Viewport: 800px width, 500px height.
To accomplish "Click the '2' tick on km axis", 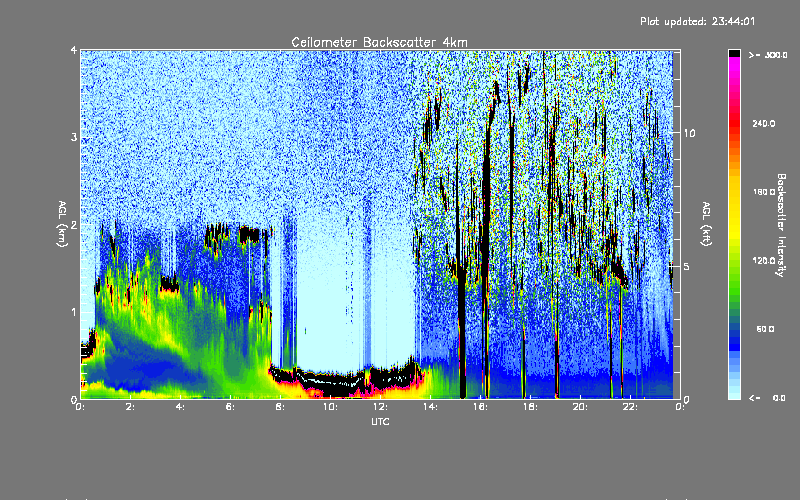I will pos(74,225).
